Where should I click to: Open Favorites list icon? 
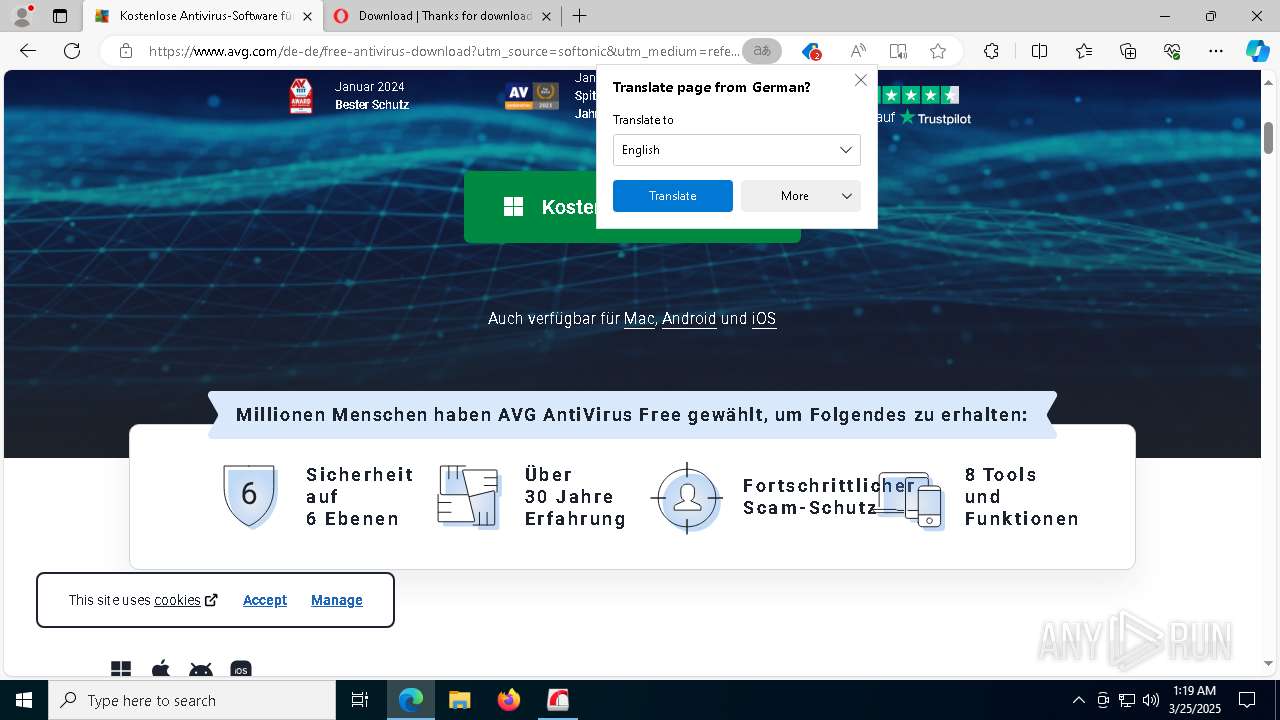pyautogui.click(x=1084, y=51)
